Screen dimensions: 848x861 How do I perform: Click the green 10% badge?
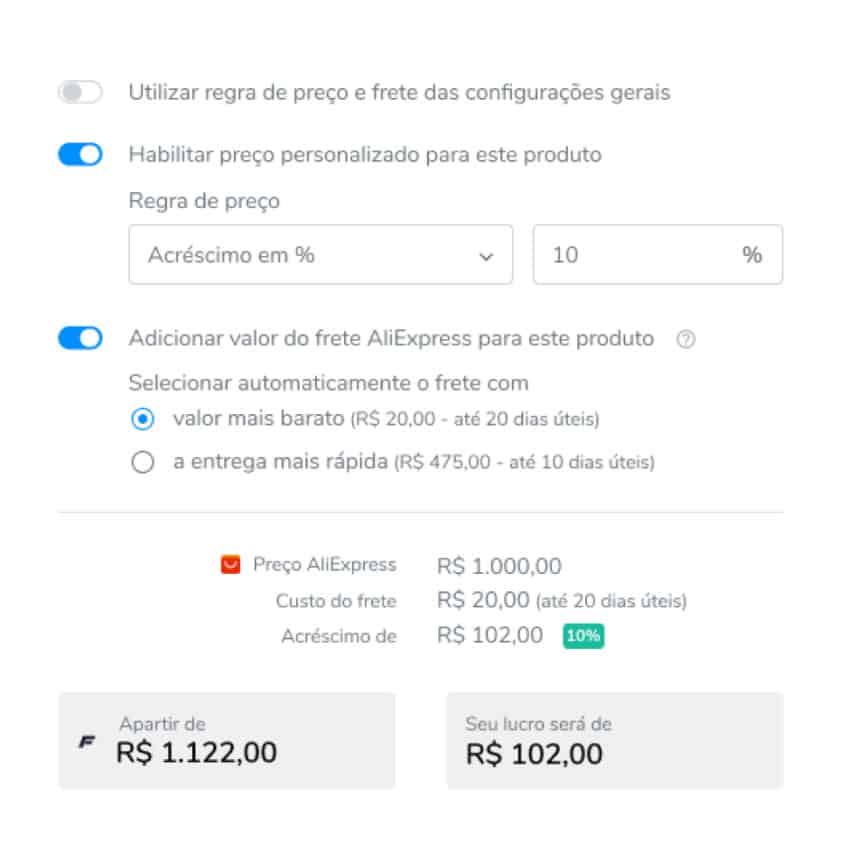[583, 636]
